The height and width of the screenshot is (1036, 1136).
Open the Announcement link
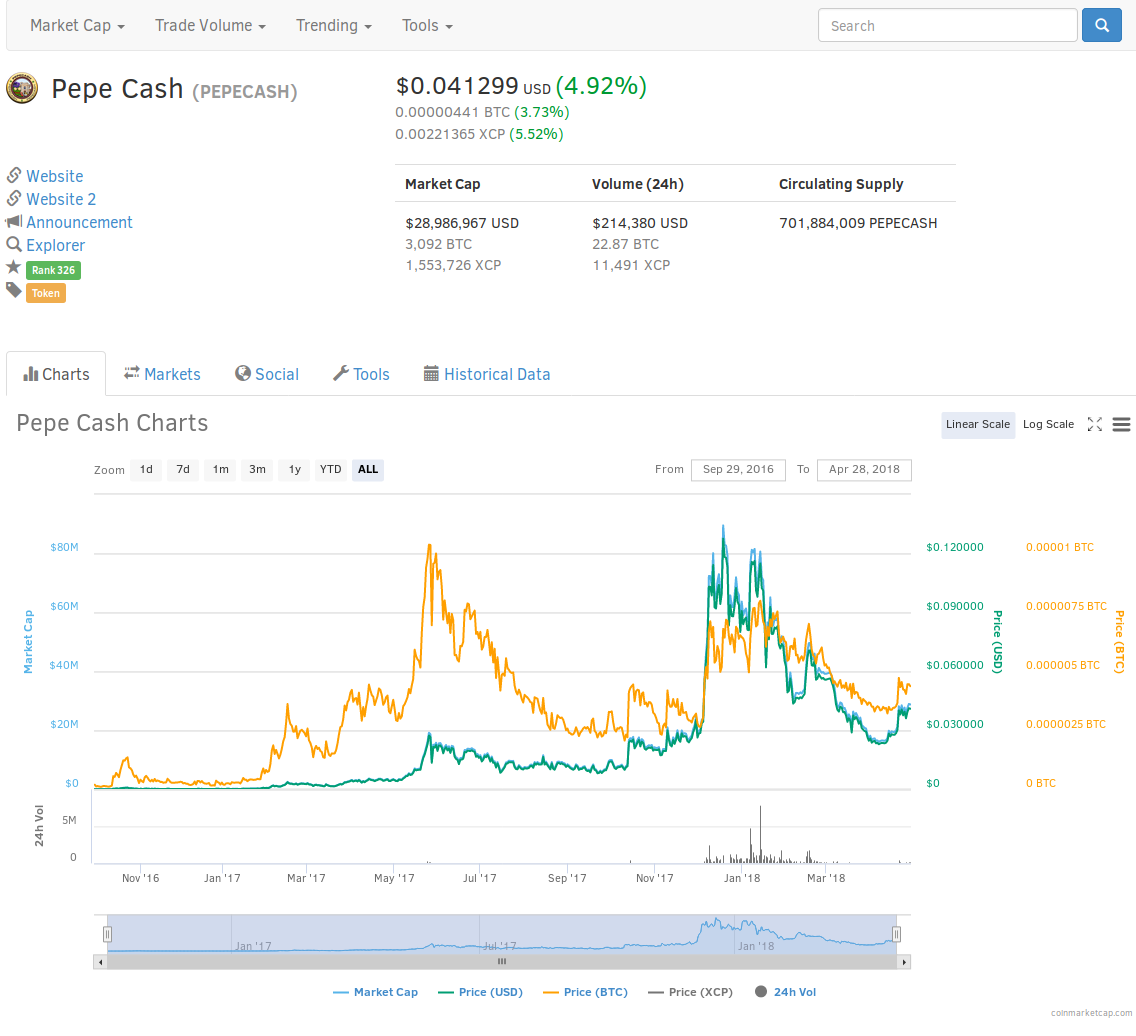79,222
